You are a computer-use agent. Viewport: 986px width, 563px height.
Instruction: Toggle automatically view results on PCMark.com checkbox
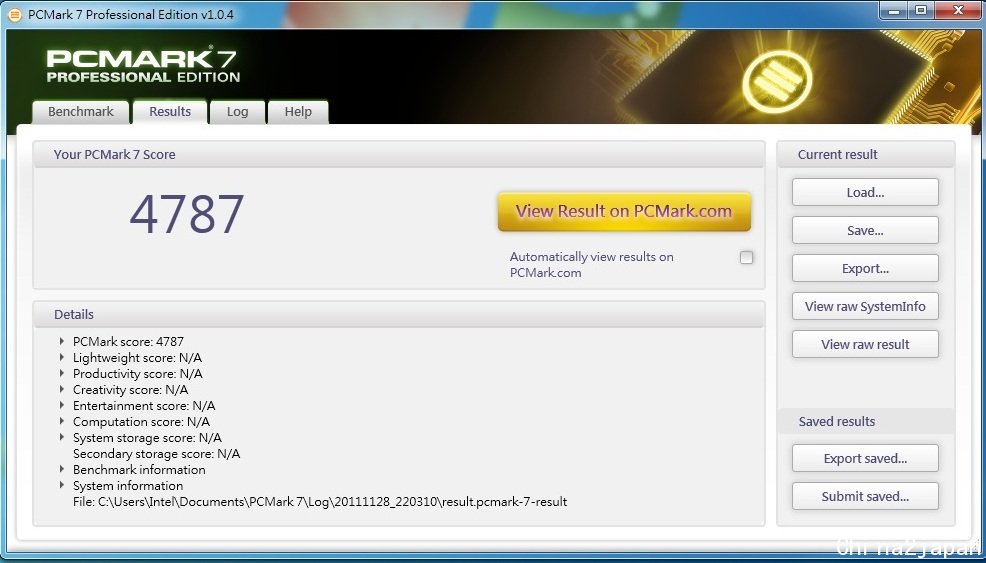746,257
